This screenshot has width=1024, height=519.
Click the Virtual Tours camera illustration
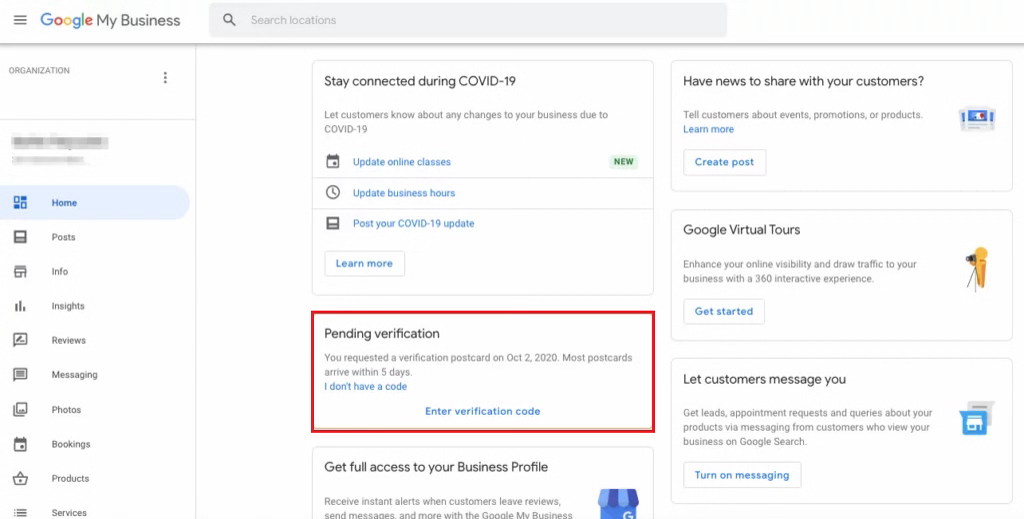pos(978,269)
